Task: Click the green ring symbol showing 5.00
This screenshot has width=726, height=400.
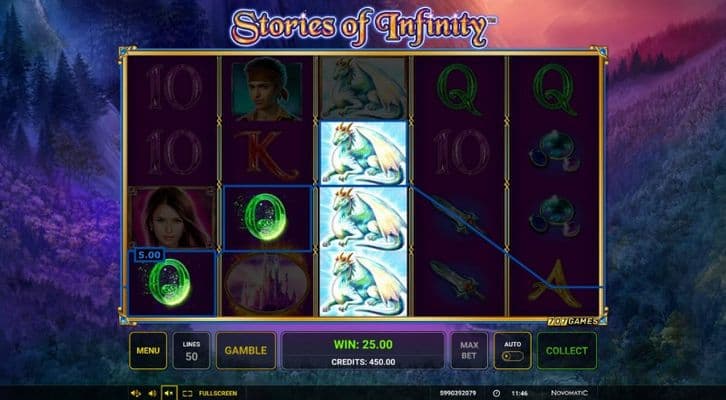Action: pos(172,283)
